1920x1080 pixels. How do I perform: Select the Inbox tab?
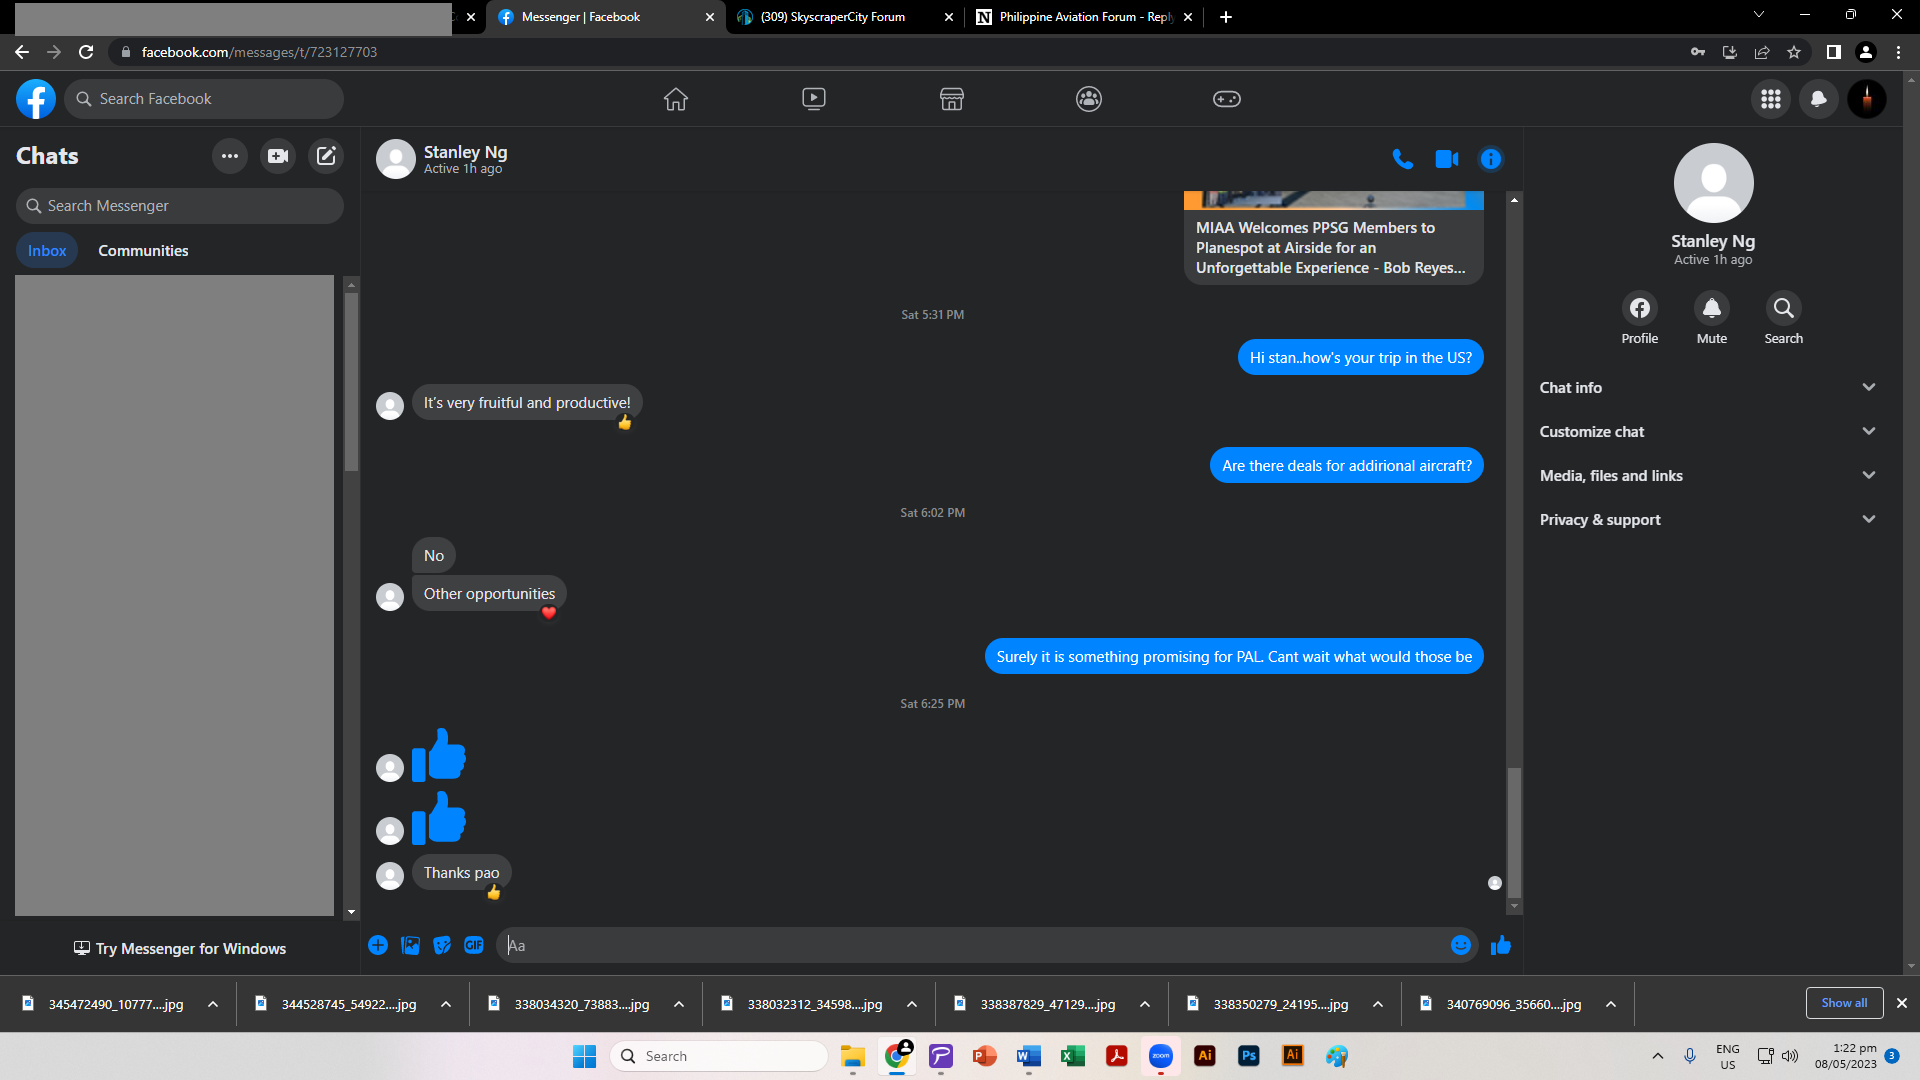47,251
